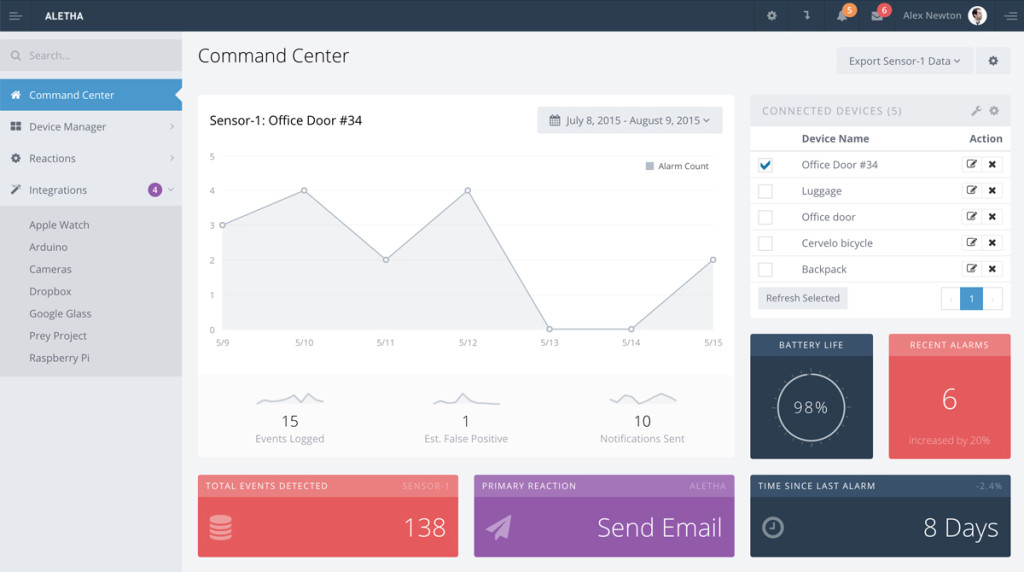
Task: Open the Raspberry Pi integration
Action: (x=59, y=358)
